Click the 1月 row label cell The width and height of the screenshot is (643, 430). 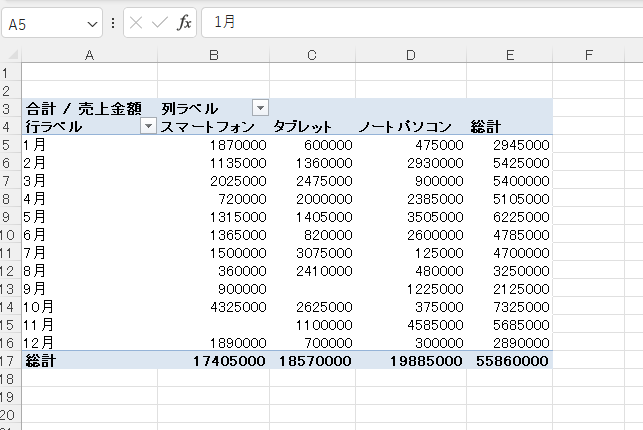[x=90, y=145]
